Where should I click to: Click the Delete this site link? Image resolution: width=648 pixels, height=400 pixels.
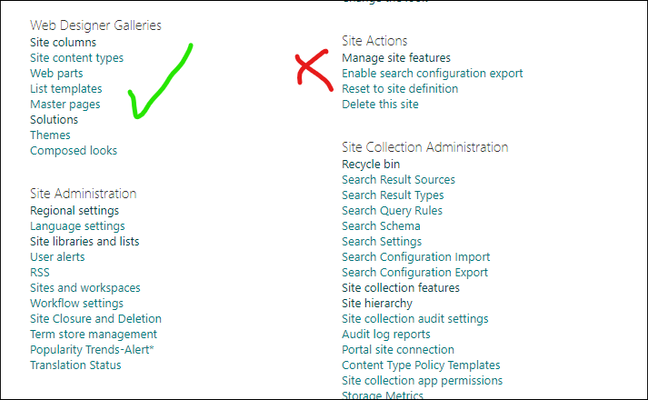click(380, 105)
